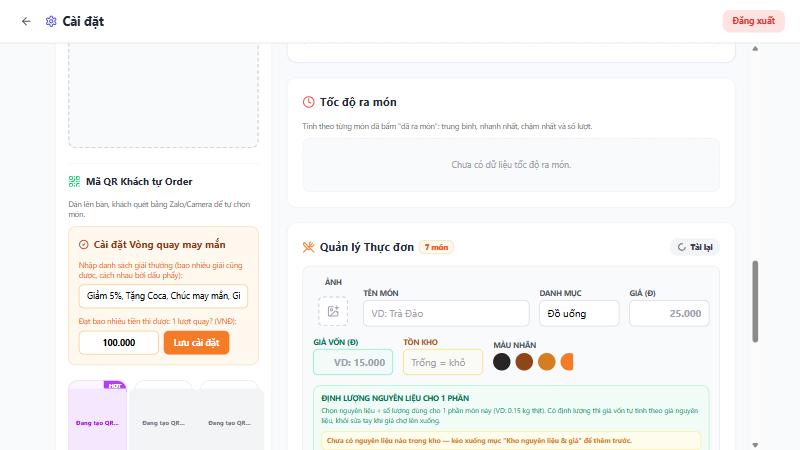800x450 pixels.
Task: Click the QR code icon by Mã QR Khách tự Order
Action: [74, 182]
